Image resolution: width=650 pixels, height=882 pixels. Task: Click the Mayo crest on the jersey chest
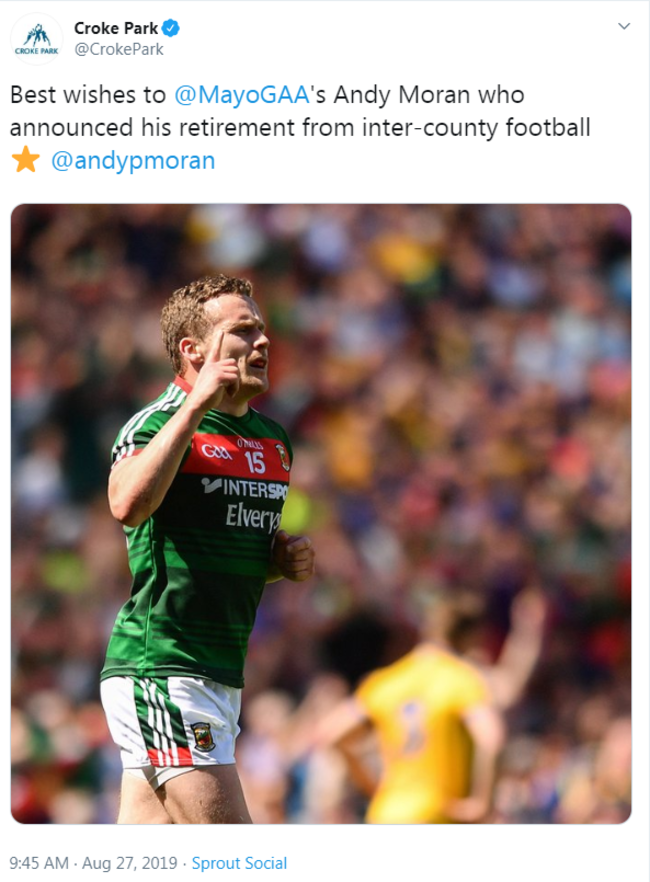282,456
